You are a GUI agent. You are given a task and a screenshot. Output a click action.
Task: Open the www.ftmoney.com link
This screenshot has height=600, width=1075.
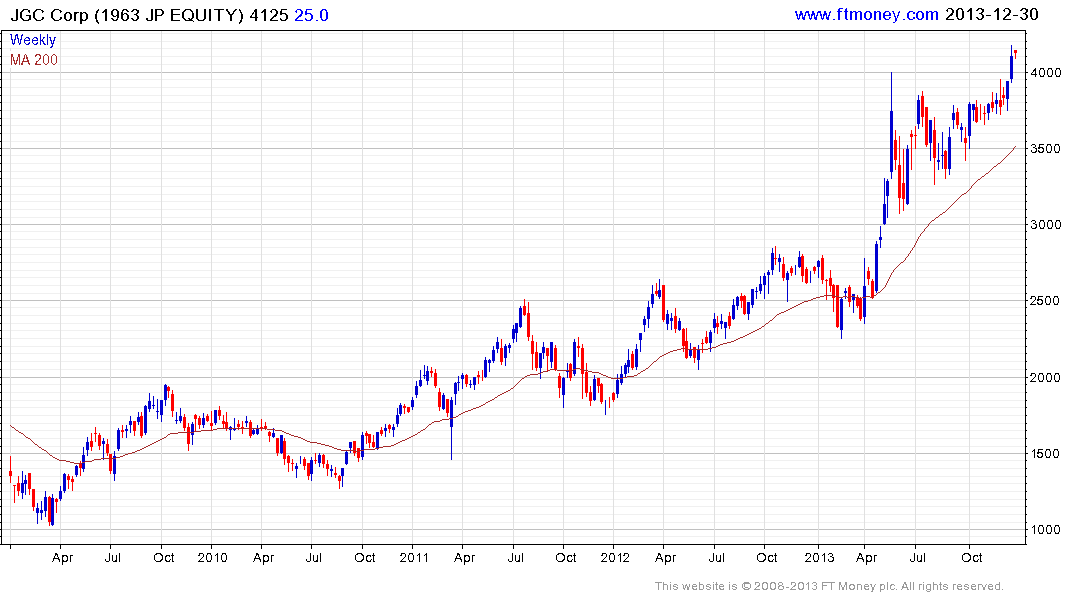(x=867, y=14)
